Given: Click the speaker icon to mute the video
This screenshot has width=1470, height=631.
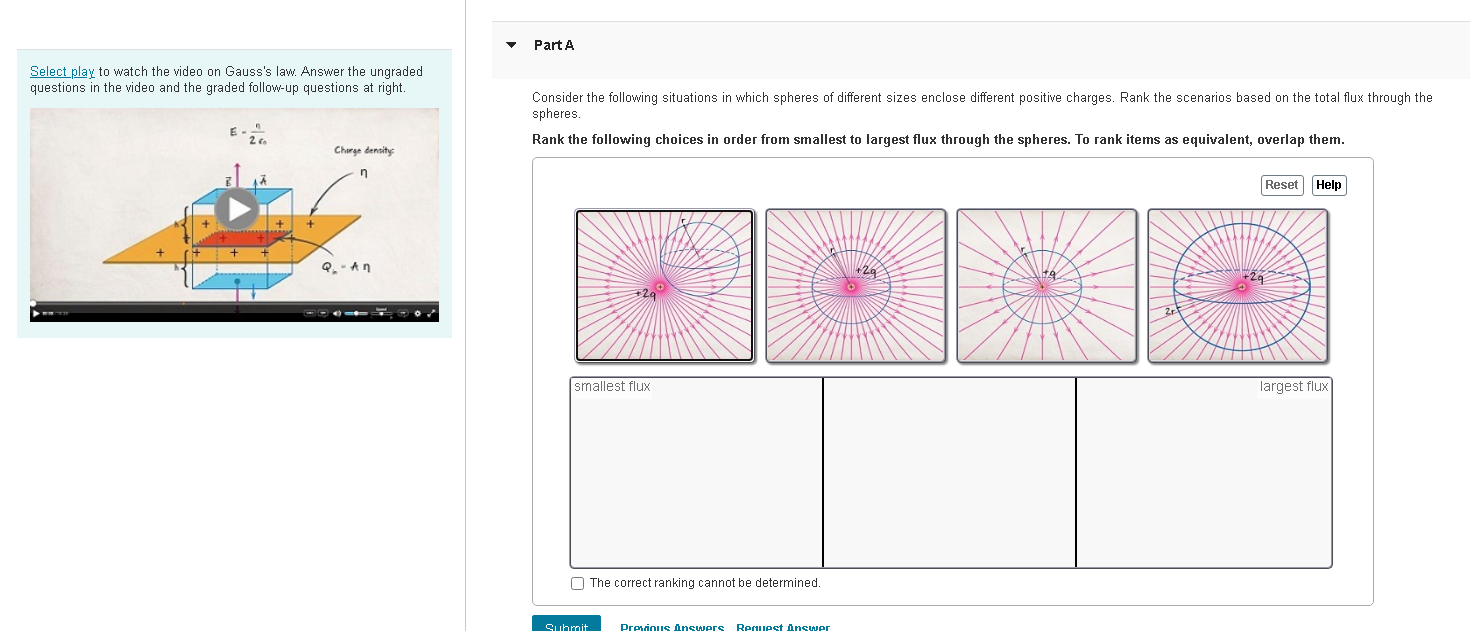Looking at the screenshot, I should pyautogui.click(x=337, y=313).
